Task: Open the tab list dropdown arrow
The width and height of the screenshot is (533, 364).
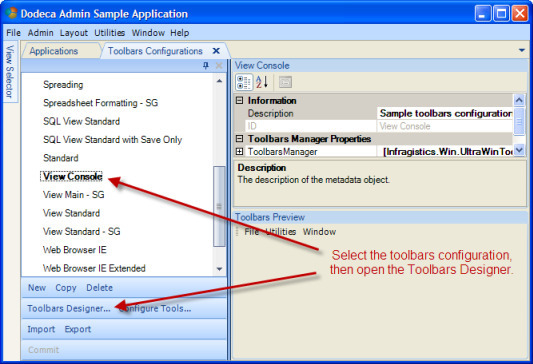Action: pyautogui.click(x=522, y=50)
